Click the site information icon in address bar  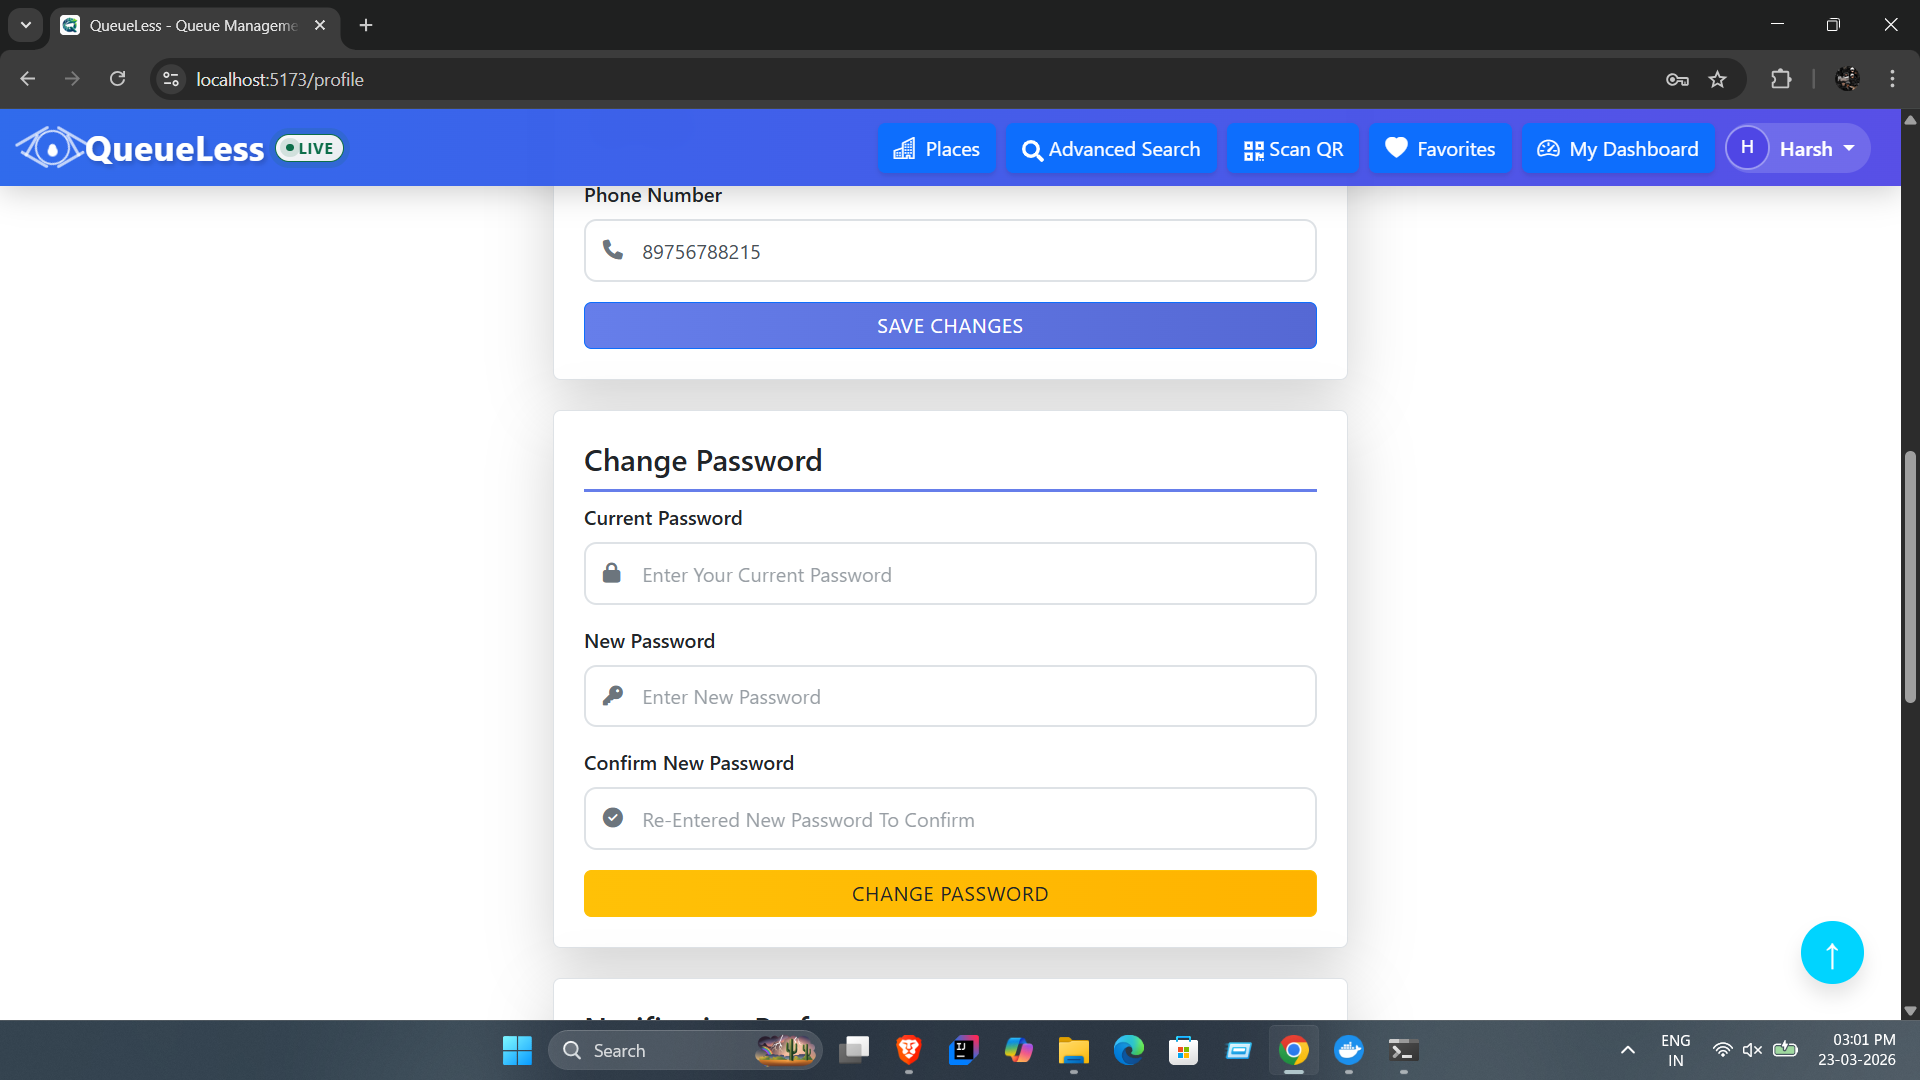tap(171, 79)
